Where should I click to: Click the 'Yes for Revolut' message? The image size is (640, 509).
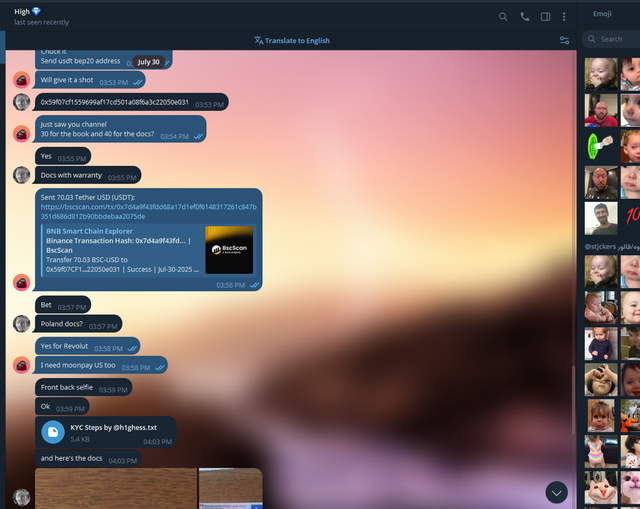tap(88, 346)
